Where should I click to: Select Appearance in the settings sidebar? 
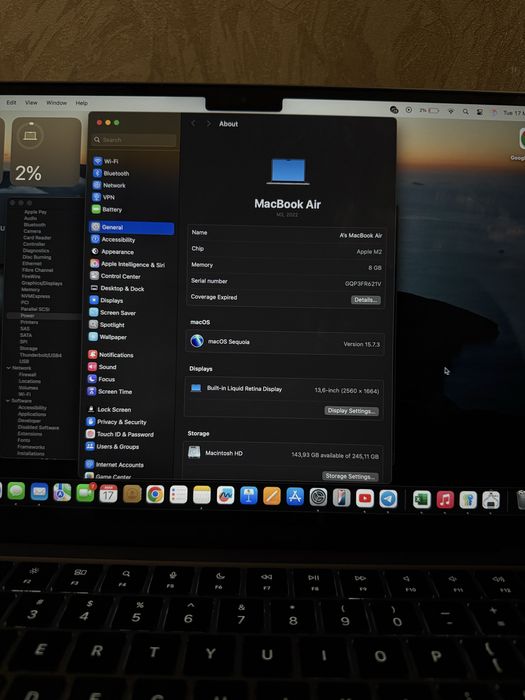pyautogui.click(x=112, y=251)
